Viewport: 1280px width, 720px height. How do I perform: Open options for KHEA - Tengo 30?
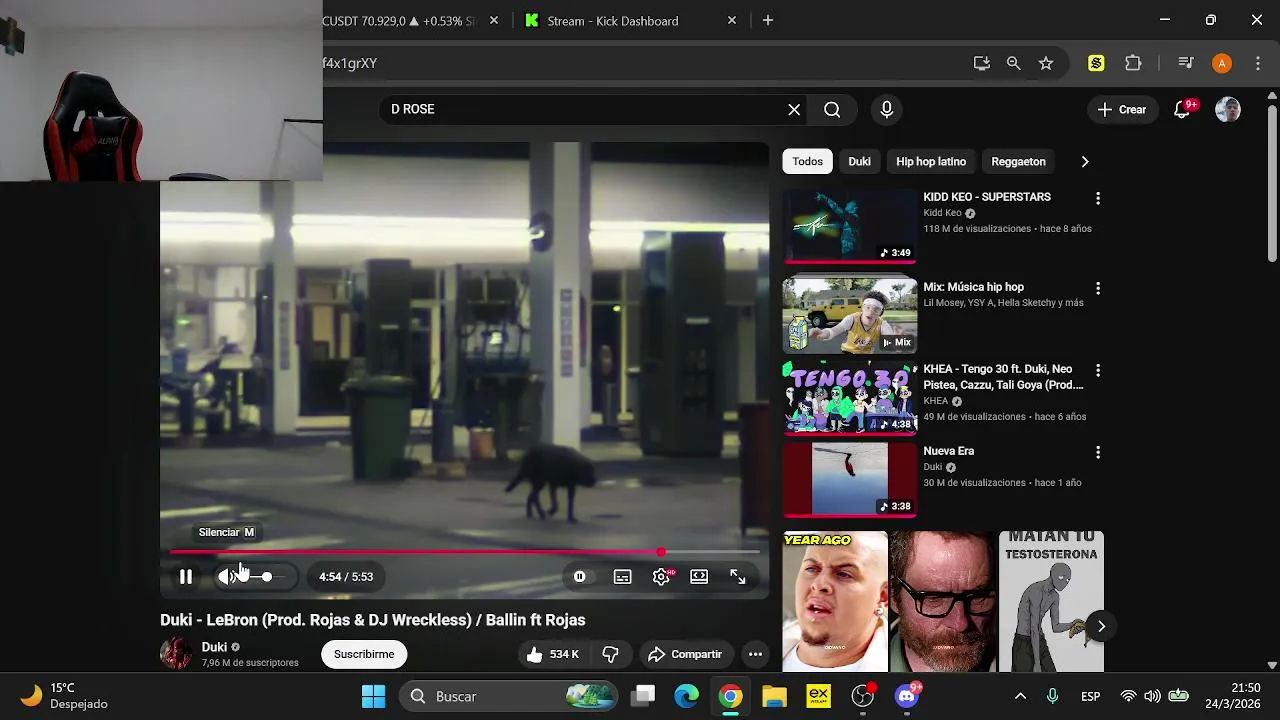1098,370
